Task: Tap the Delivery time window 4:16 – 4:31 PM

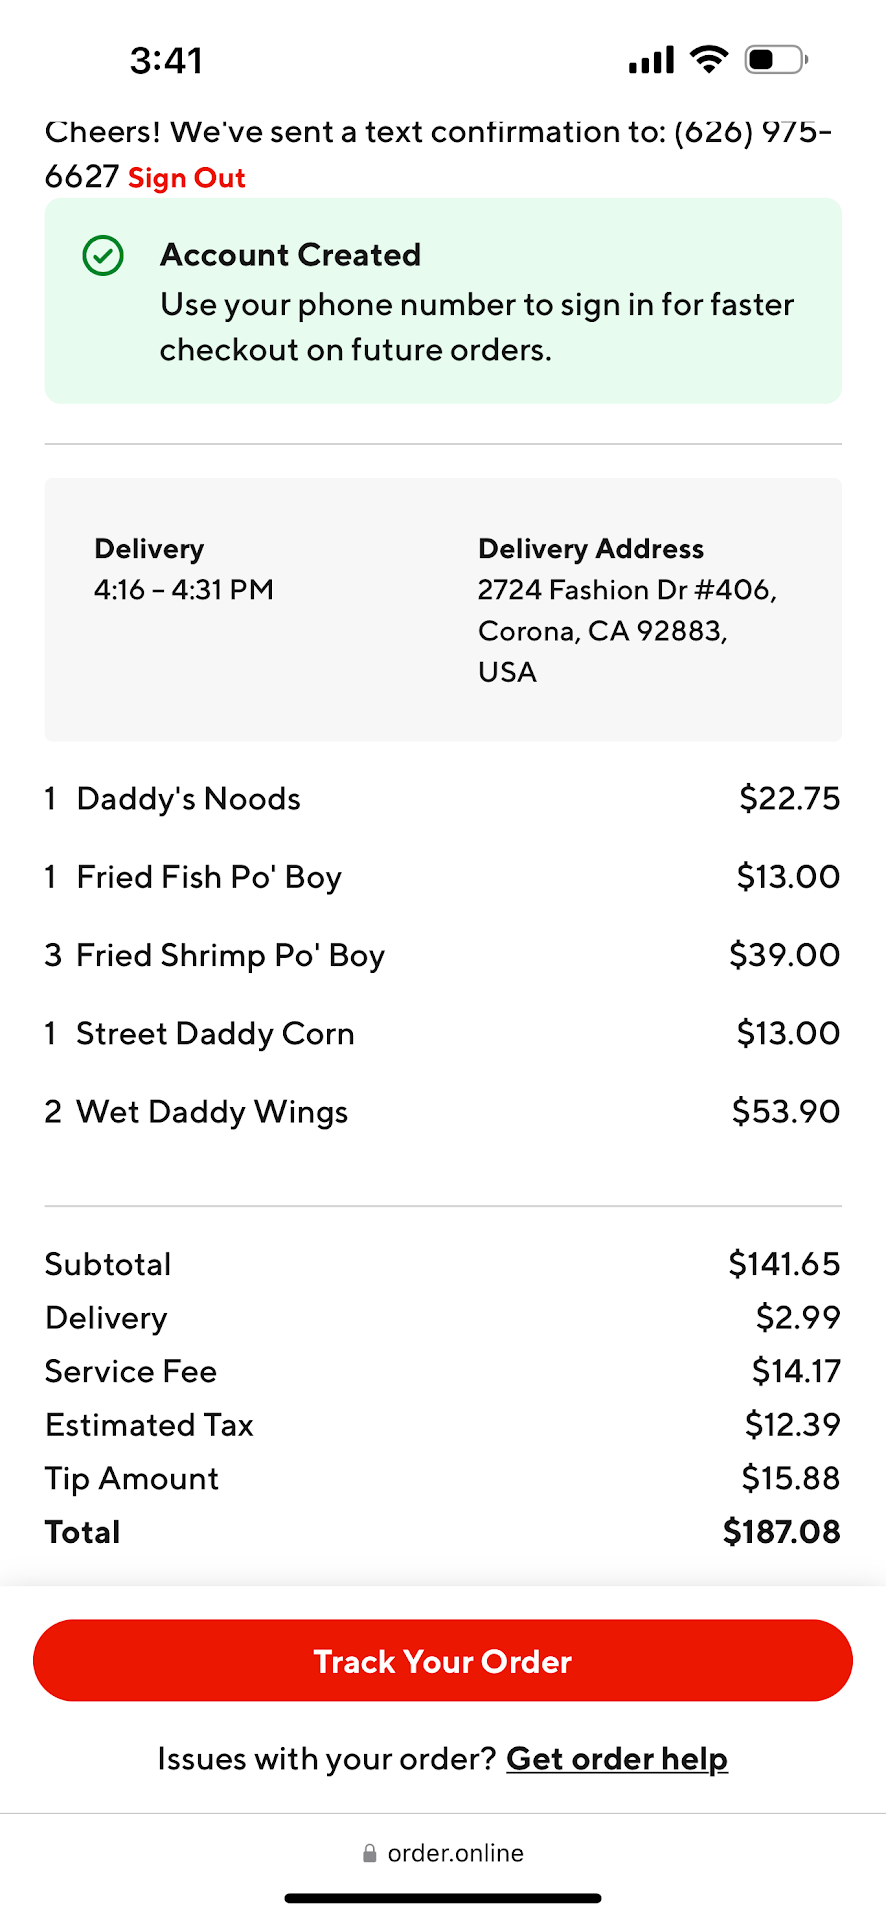Action: (x=184, y=590)
